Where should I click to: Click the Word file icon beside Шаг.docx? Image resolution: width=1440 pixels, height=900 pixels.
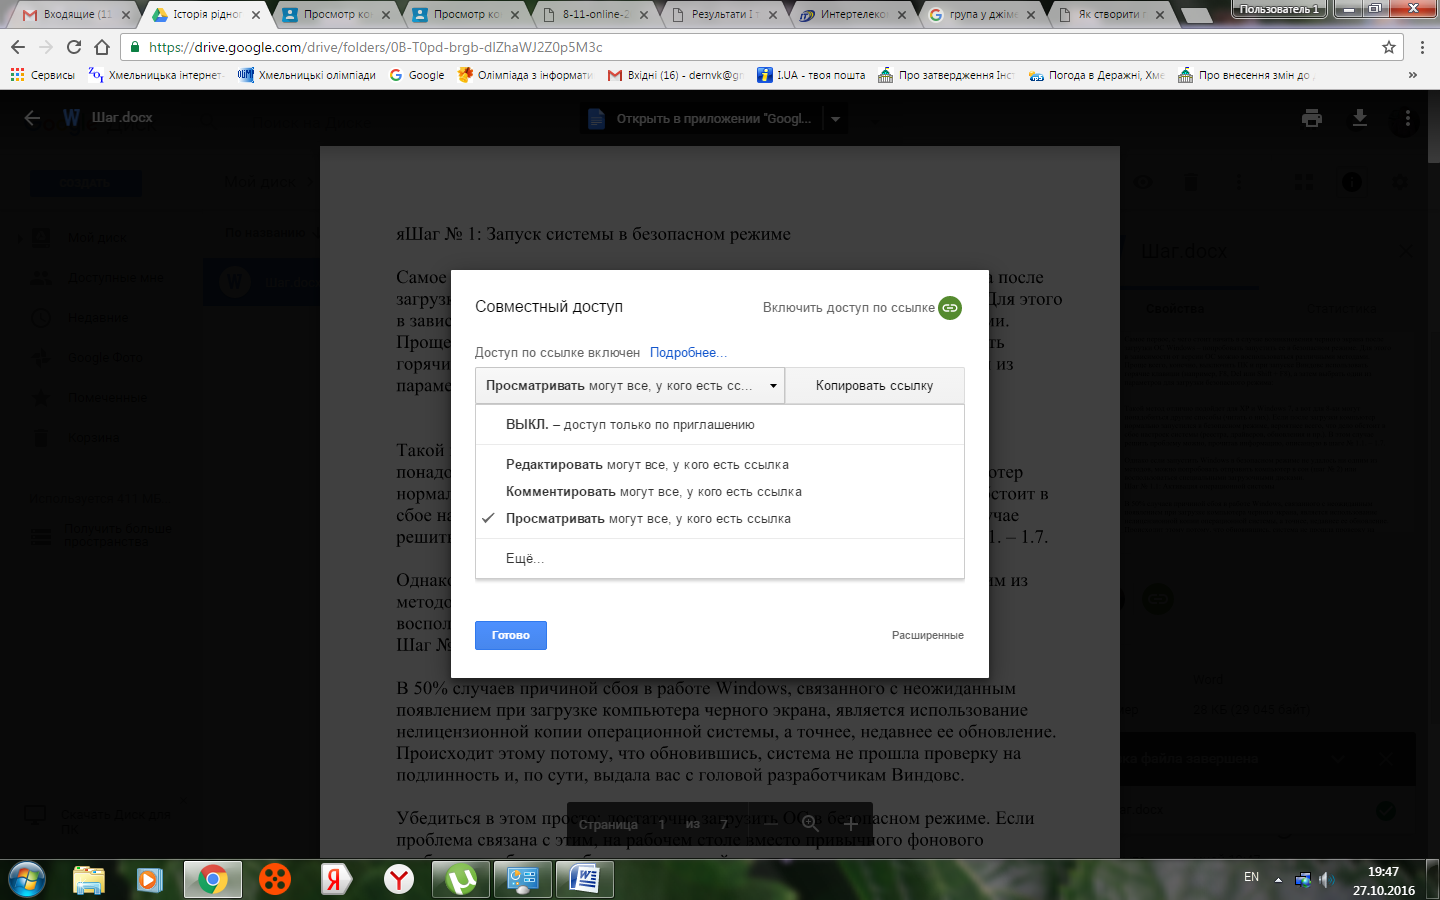click(71, 118)
